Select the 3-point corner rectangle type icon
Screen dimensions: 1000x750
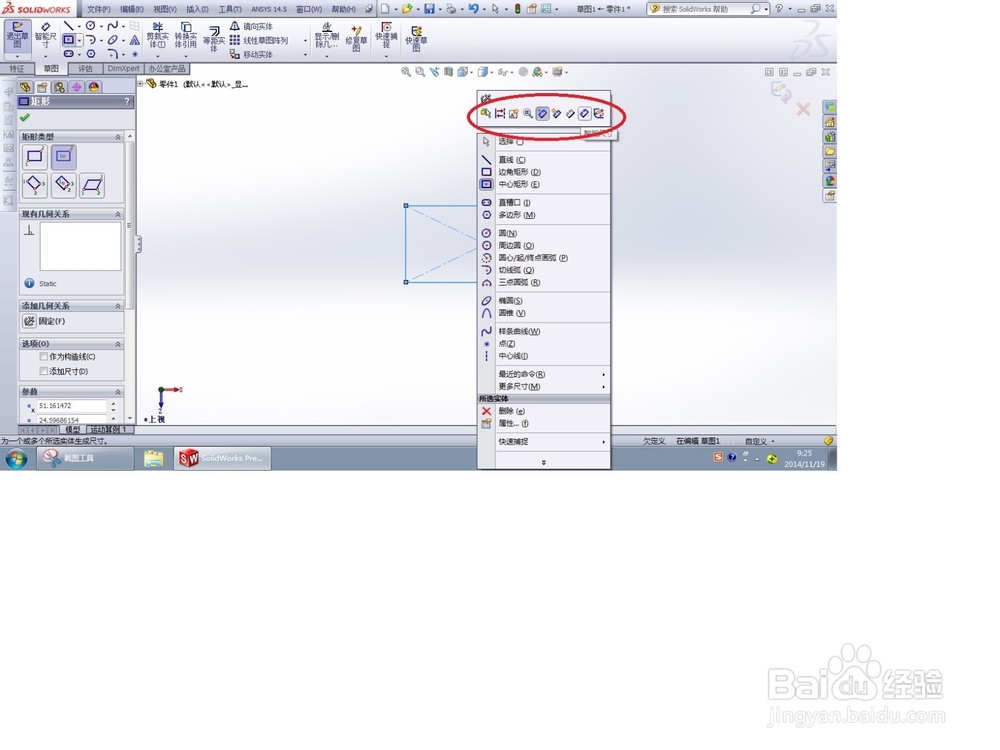click(33, 183)
